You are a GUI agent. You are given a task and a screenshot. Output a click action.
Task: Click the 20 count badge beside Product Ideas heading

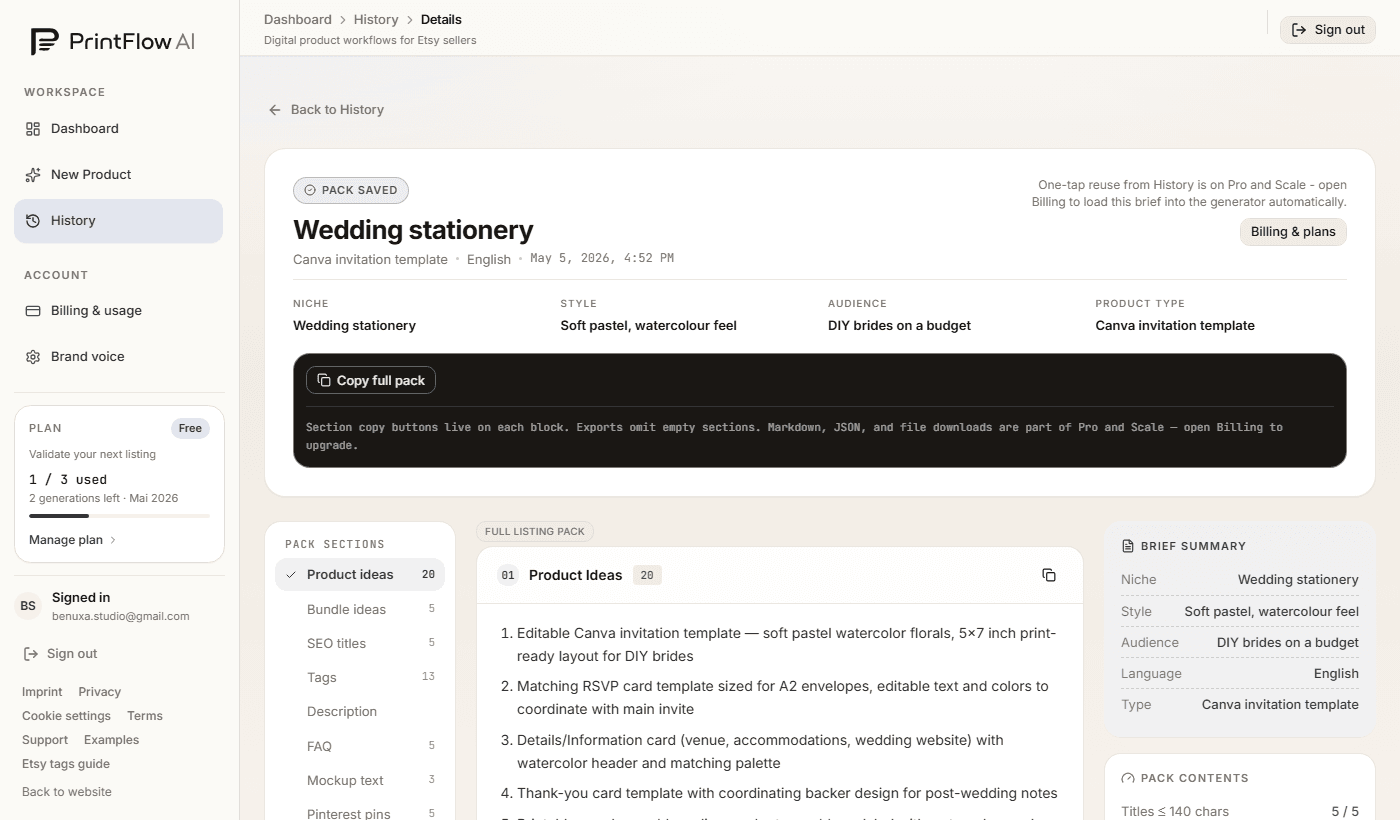647,575
